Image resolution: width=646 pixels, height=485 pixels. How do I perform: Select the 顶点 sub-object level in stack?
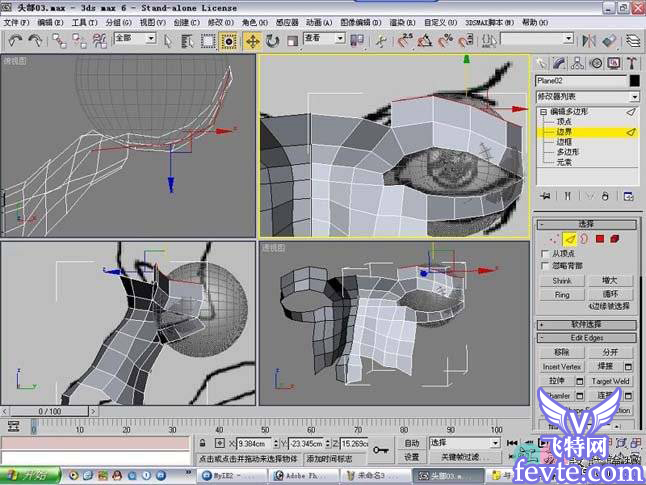point(564,122)
